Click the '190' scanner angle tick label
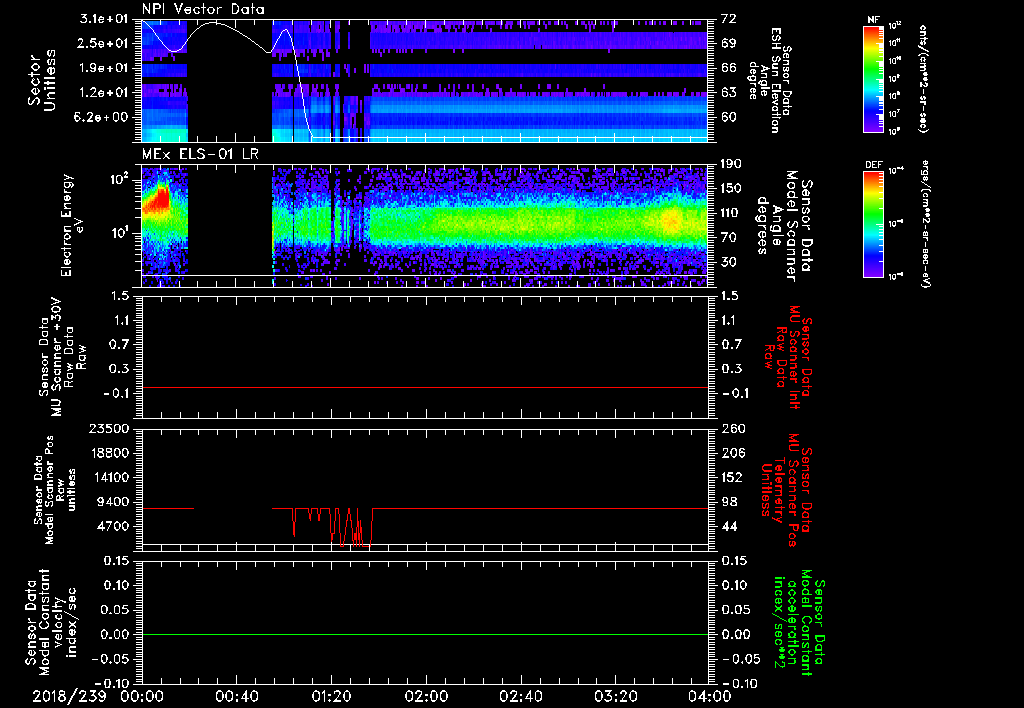Screen dimensions: 1024x708 (x=731, y=164)
